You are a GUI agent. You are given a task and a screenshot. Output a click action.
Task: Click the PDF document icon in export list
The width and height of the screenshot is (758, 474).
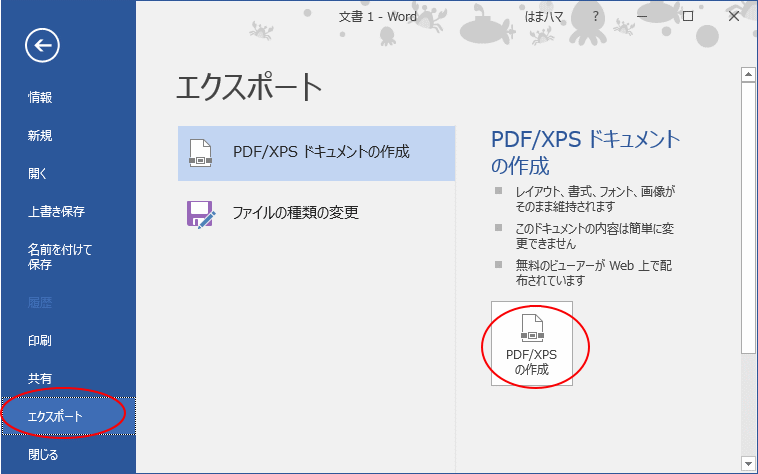pyautogui.click(x=200, y=153)
